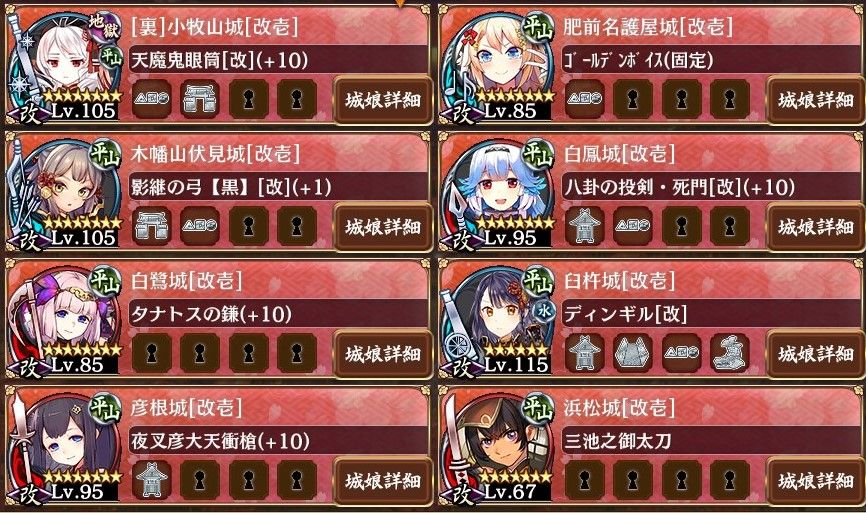Click last locked keyhole slot on 浜松城

(x=729, y=480)
